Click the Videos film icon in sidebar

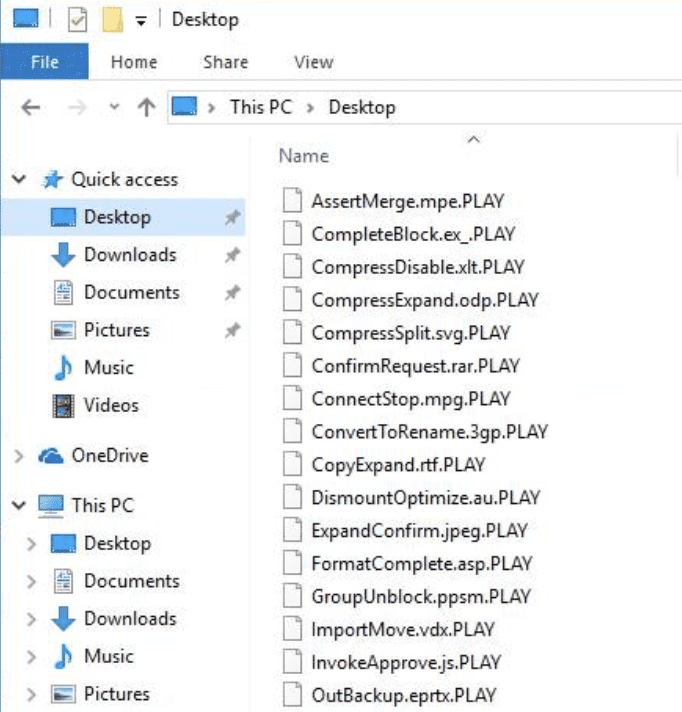point(63,406)
